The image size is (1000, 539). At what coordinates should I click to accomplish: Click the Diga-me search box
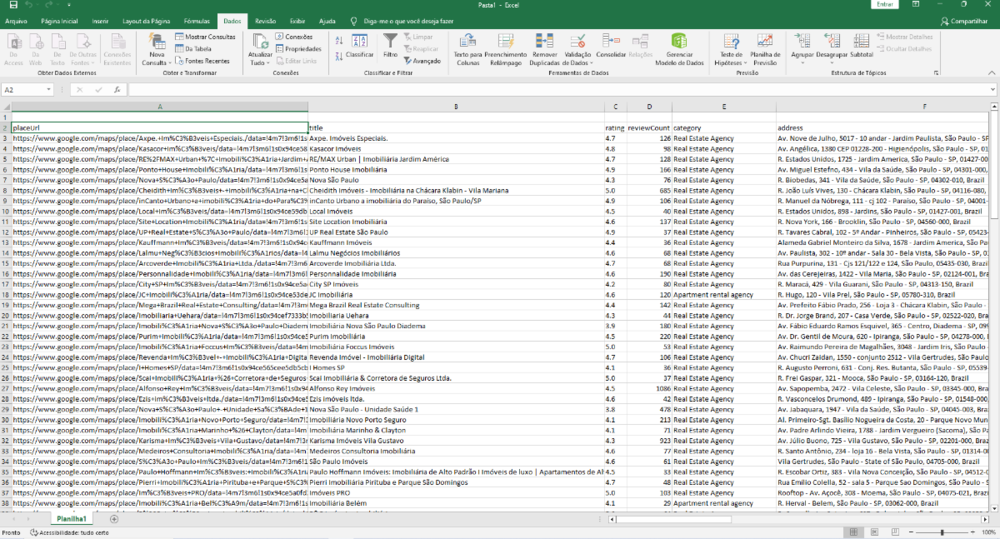click(408, 21)
